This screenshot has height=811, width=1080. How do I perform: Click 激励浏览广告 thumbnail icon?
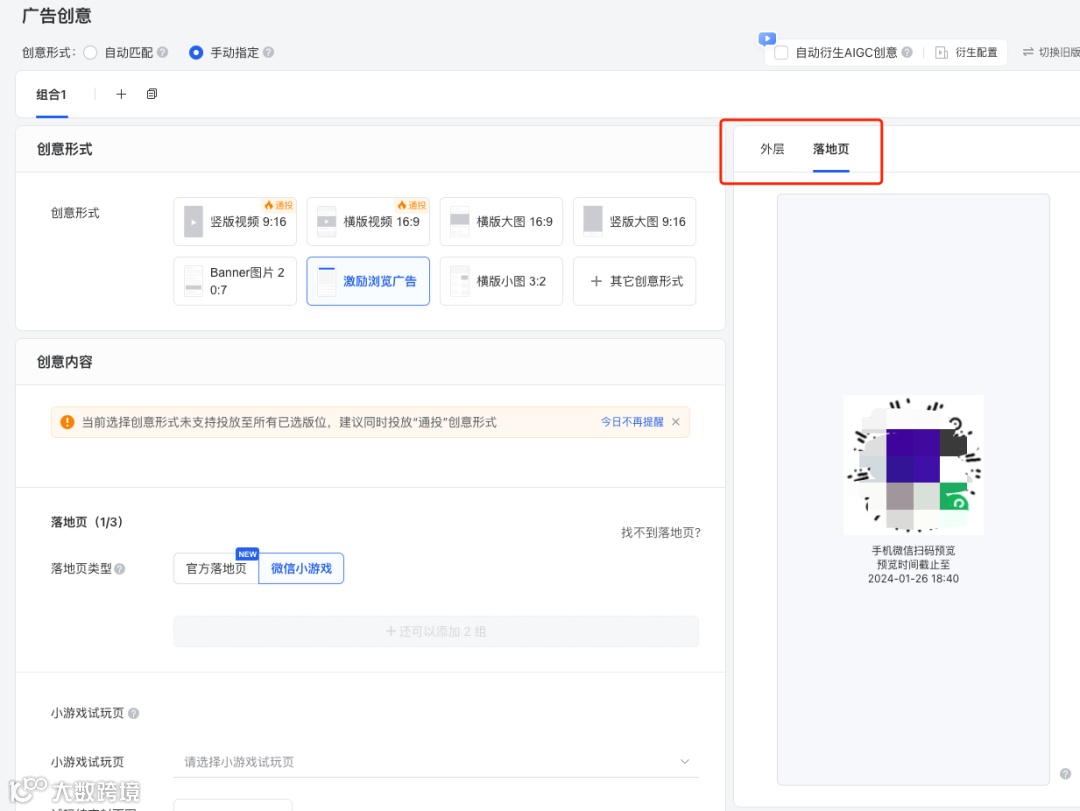(x=326, y=281)
